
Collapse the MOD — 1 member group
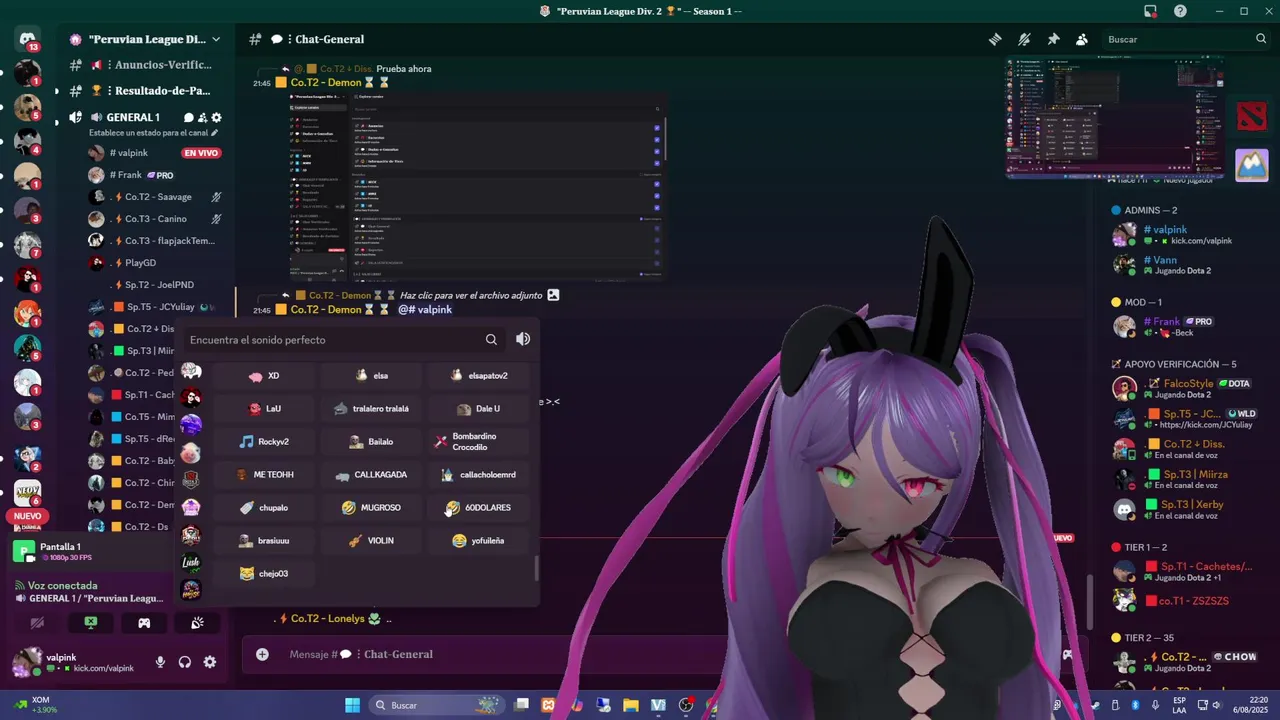tap(1135, 302)
